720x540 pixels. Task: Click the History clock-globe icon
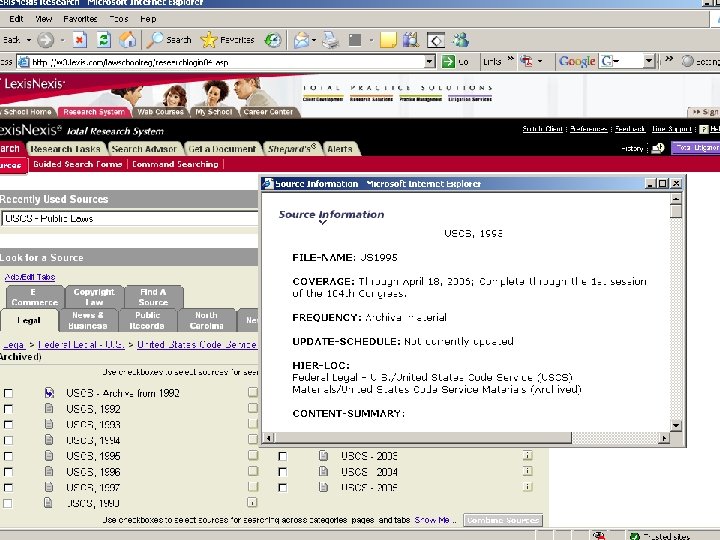(273, 40)
